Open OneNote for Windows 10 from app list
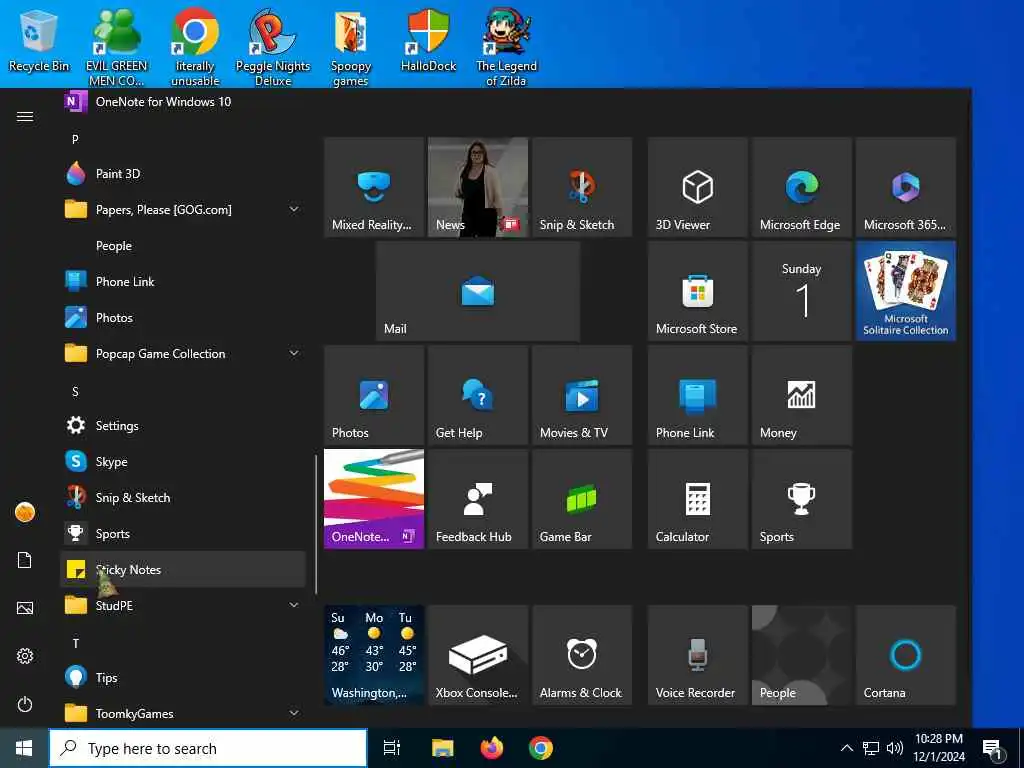This screenshot has width=1024, height=768. pos(182,101)
